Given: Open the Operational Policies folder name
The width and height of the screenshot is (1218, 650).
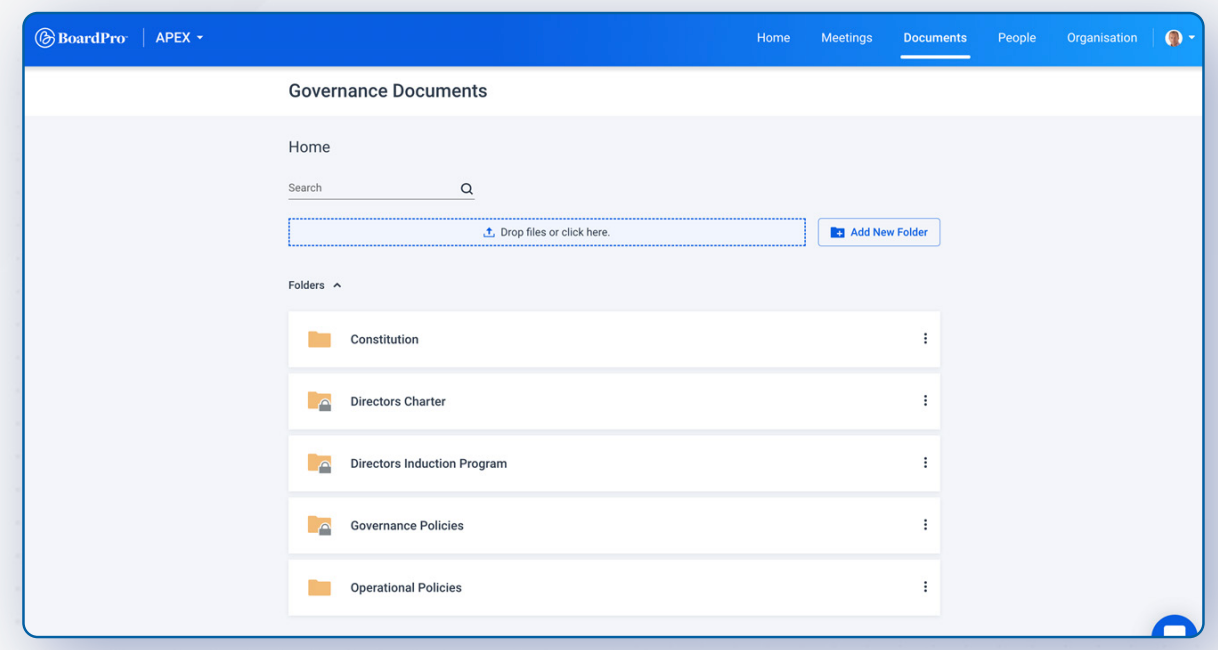Looking at the screenshot, I should [x=406, y=588].
